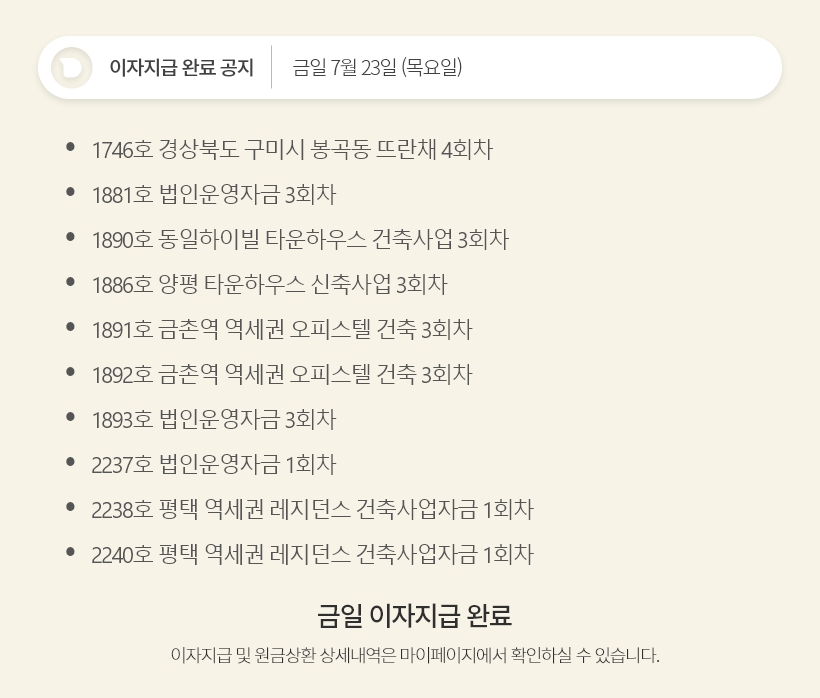Click the 금일 이자지급 완료 heading

pyautogui.click(x=414, y=614)
